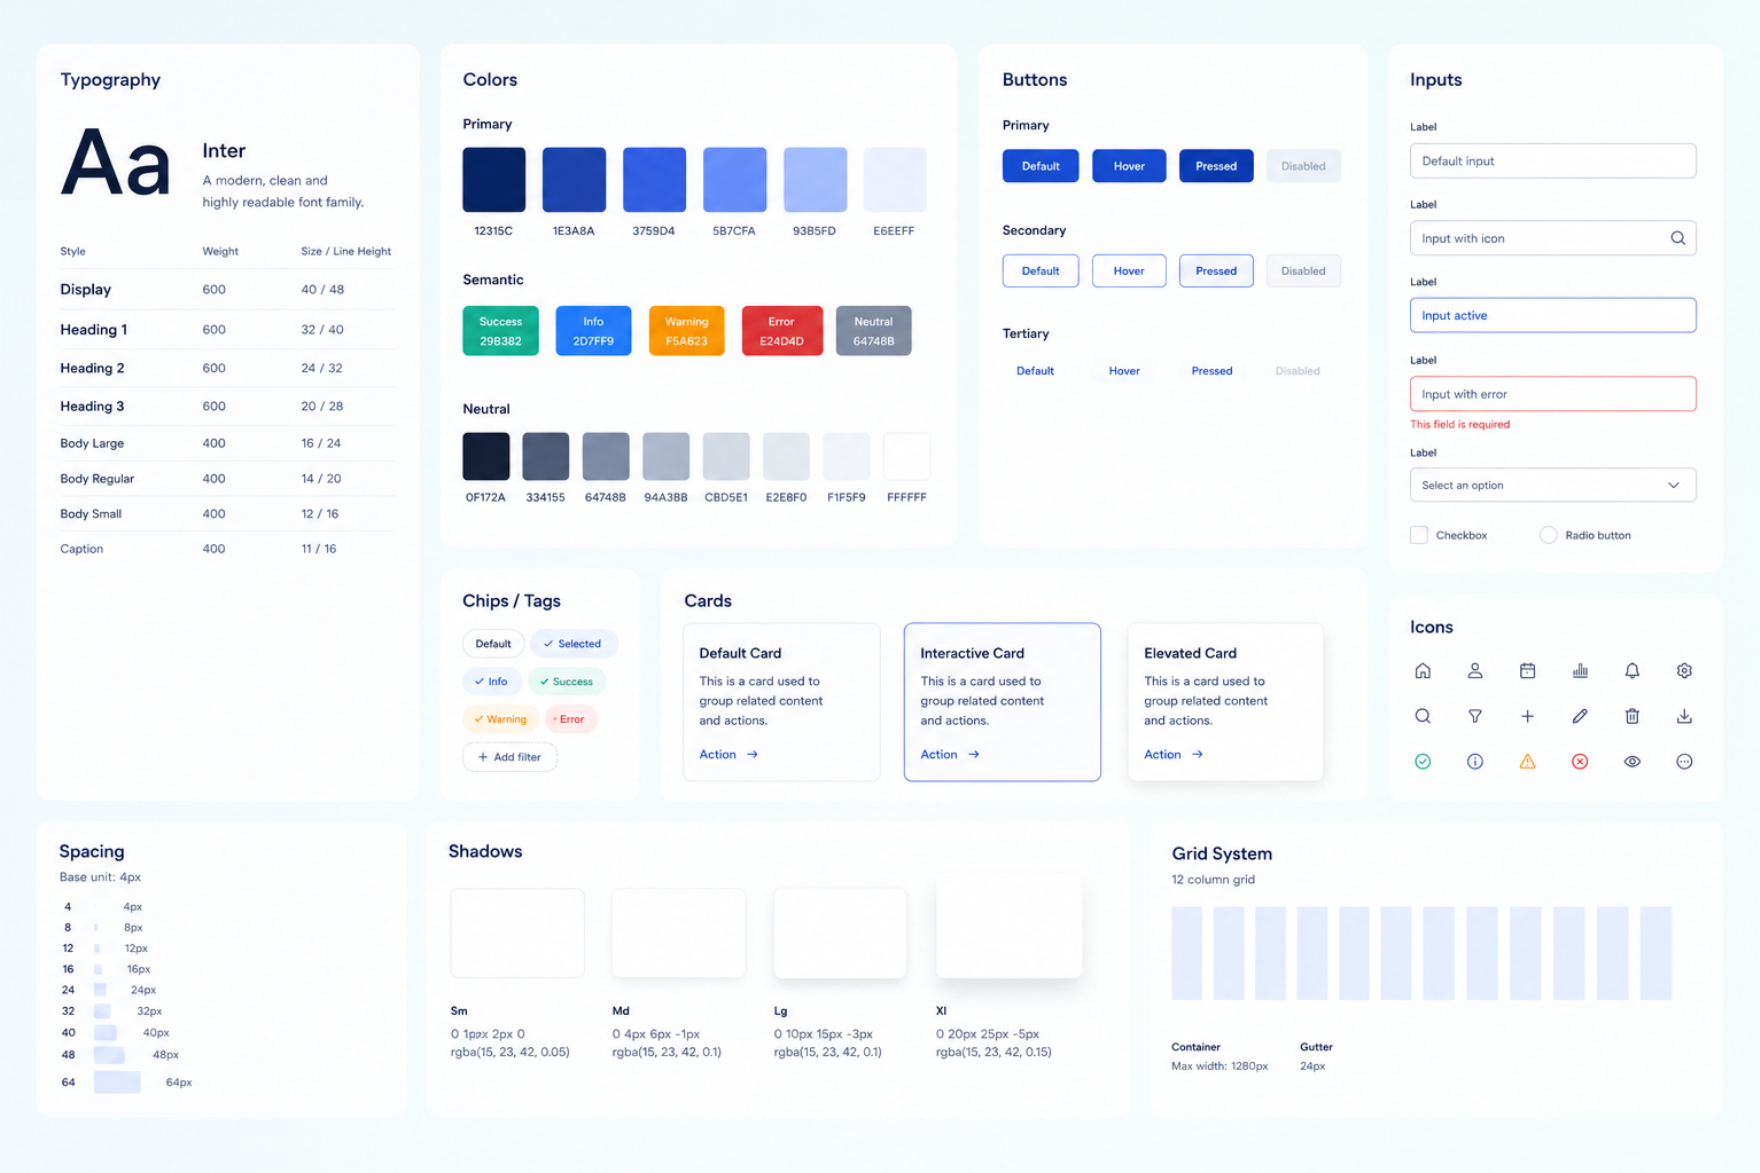This screenshot has height=1173, width=1760.
Task: Click tertiary Default button
Action: click(1035, 371)
